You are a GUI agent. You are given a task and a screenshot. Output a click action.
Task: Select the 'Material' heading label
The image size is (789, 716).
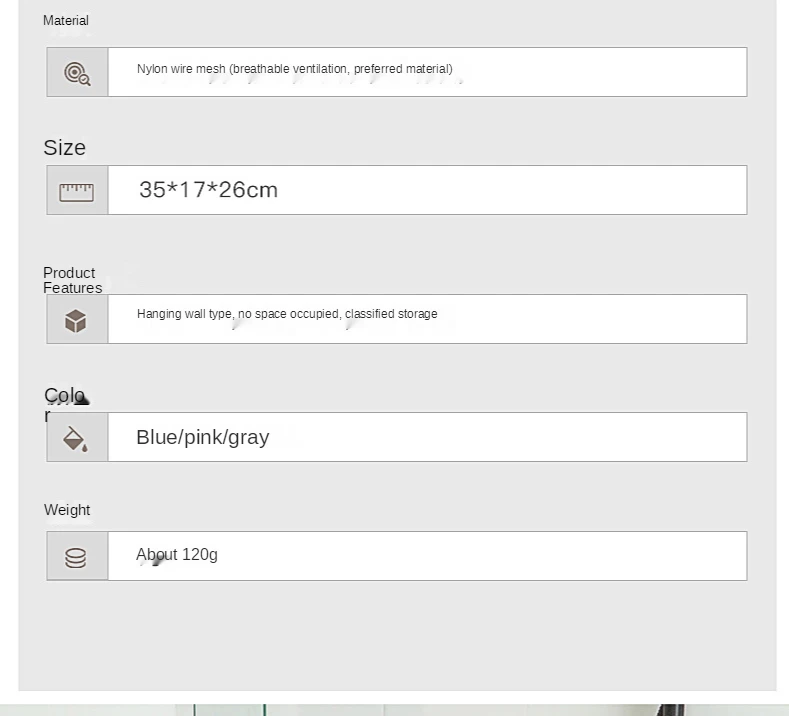click(66, 21)
